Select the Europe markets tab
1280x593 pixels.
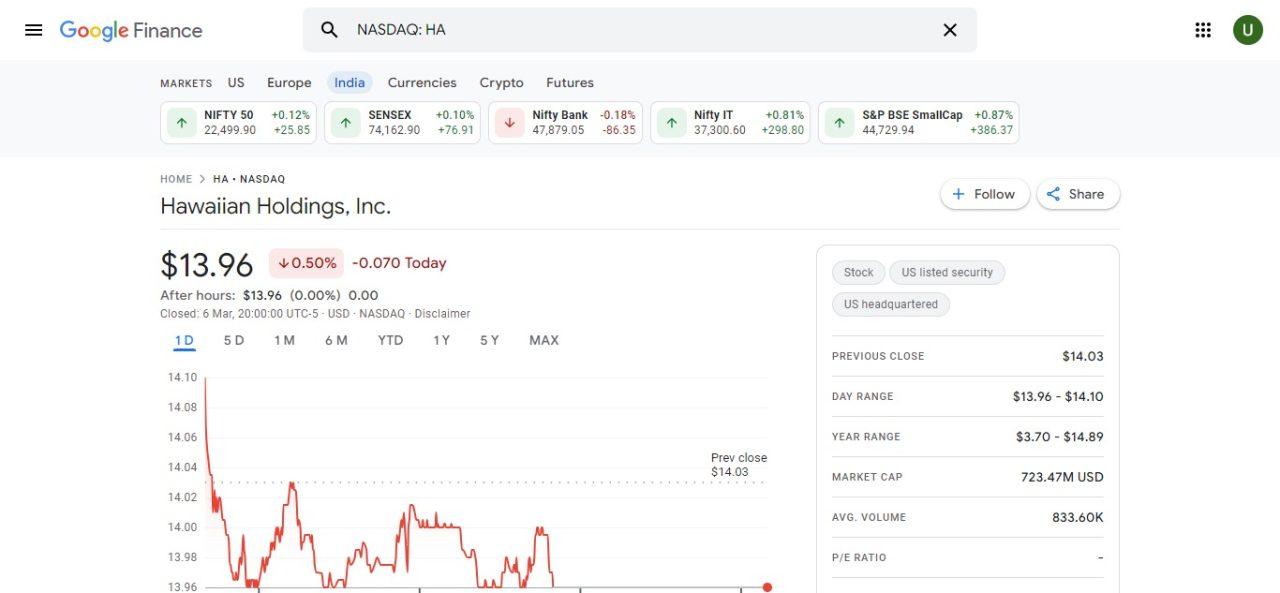pyautogui.click(x=289, y=83)
